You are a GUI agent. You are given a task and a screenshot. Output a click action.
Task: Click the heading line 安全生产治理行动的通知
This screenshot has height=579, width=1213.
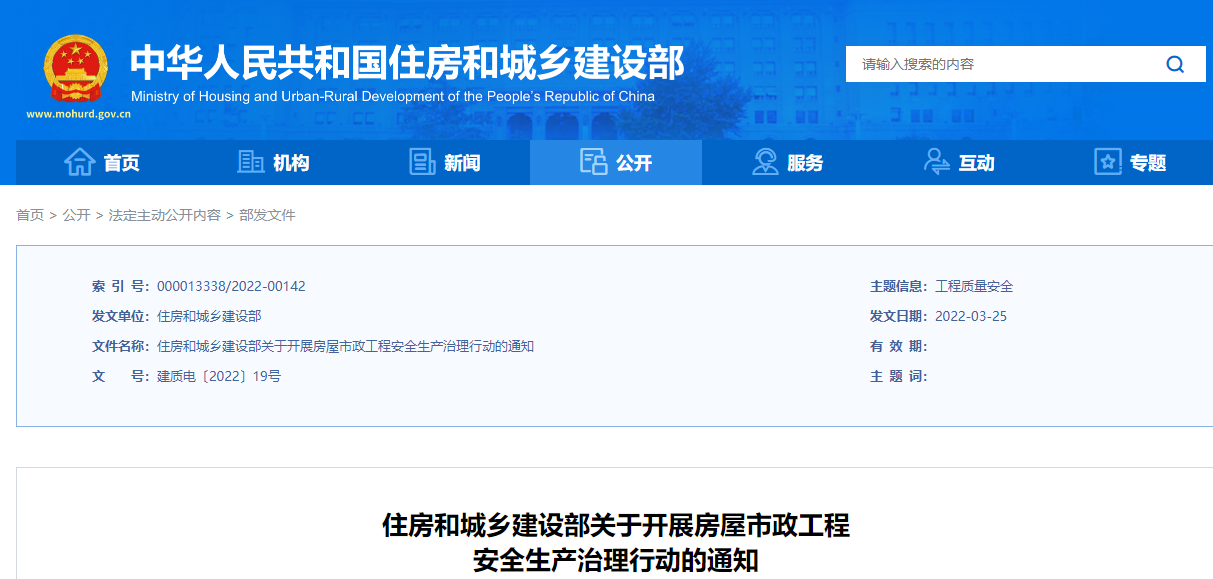tap(616, 560)
